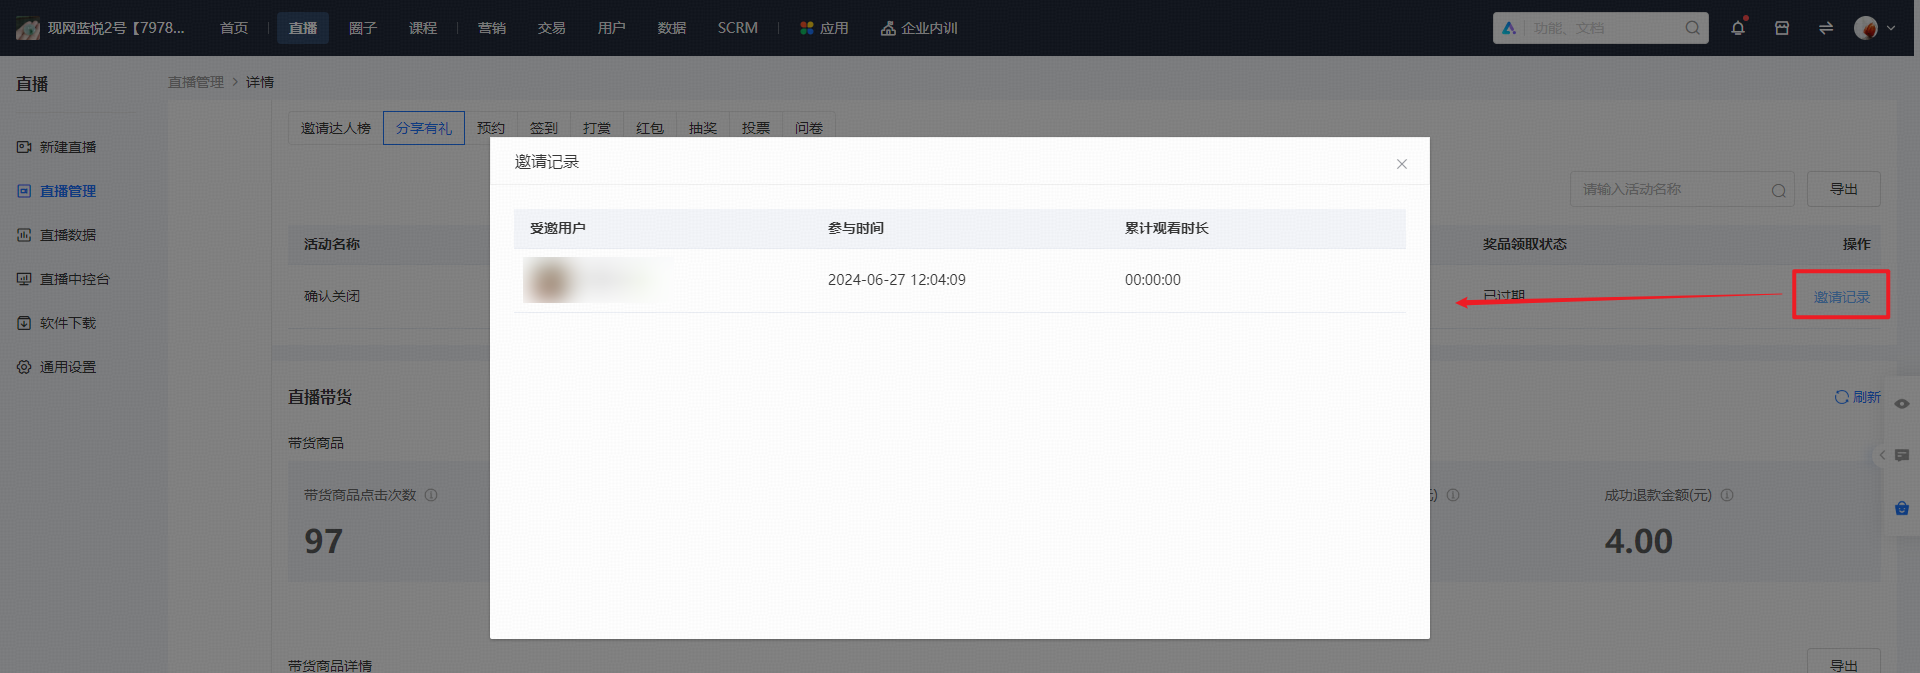1920x673 pixels.
Task: Open the 应用 apps menu
Action: 824,28
